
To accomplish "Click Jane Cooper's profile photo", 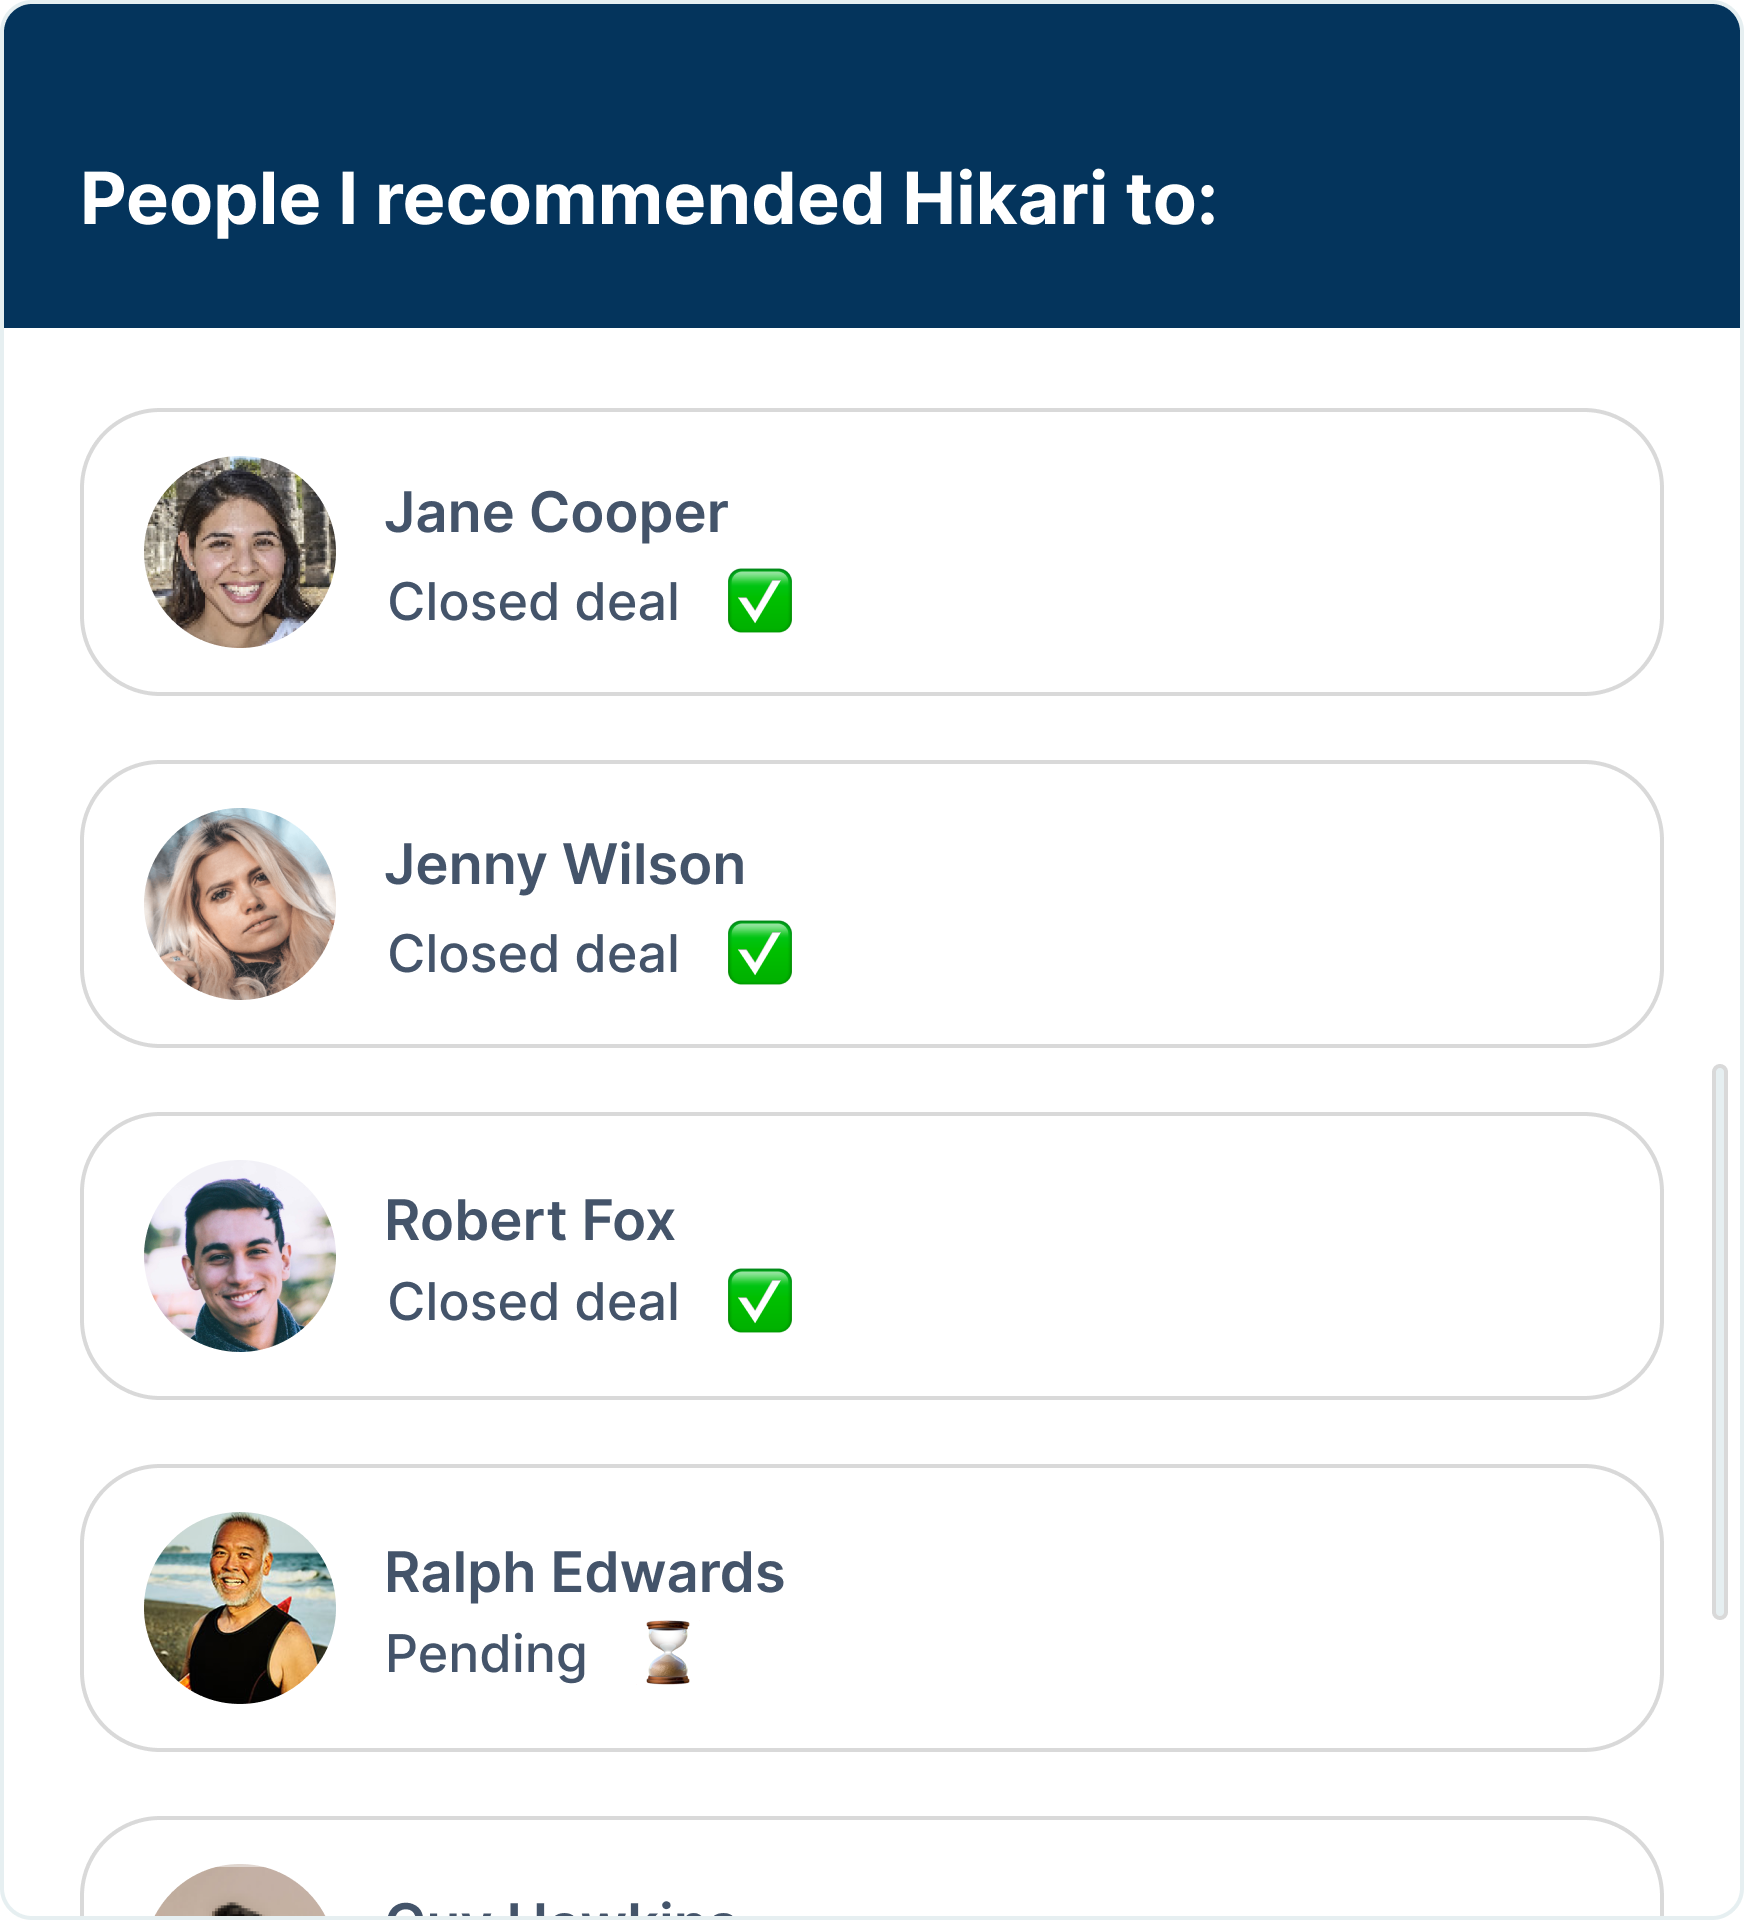I will pyautogui.click(x=240, y=552).
